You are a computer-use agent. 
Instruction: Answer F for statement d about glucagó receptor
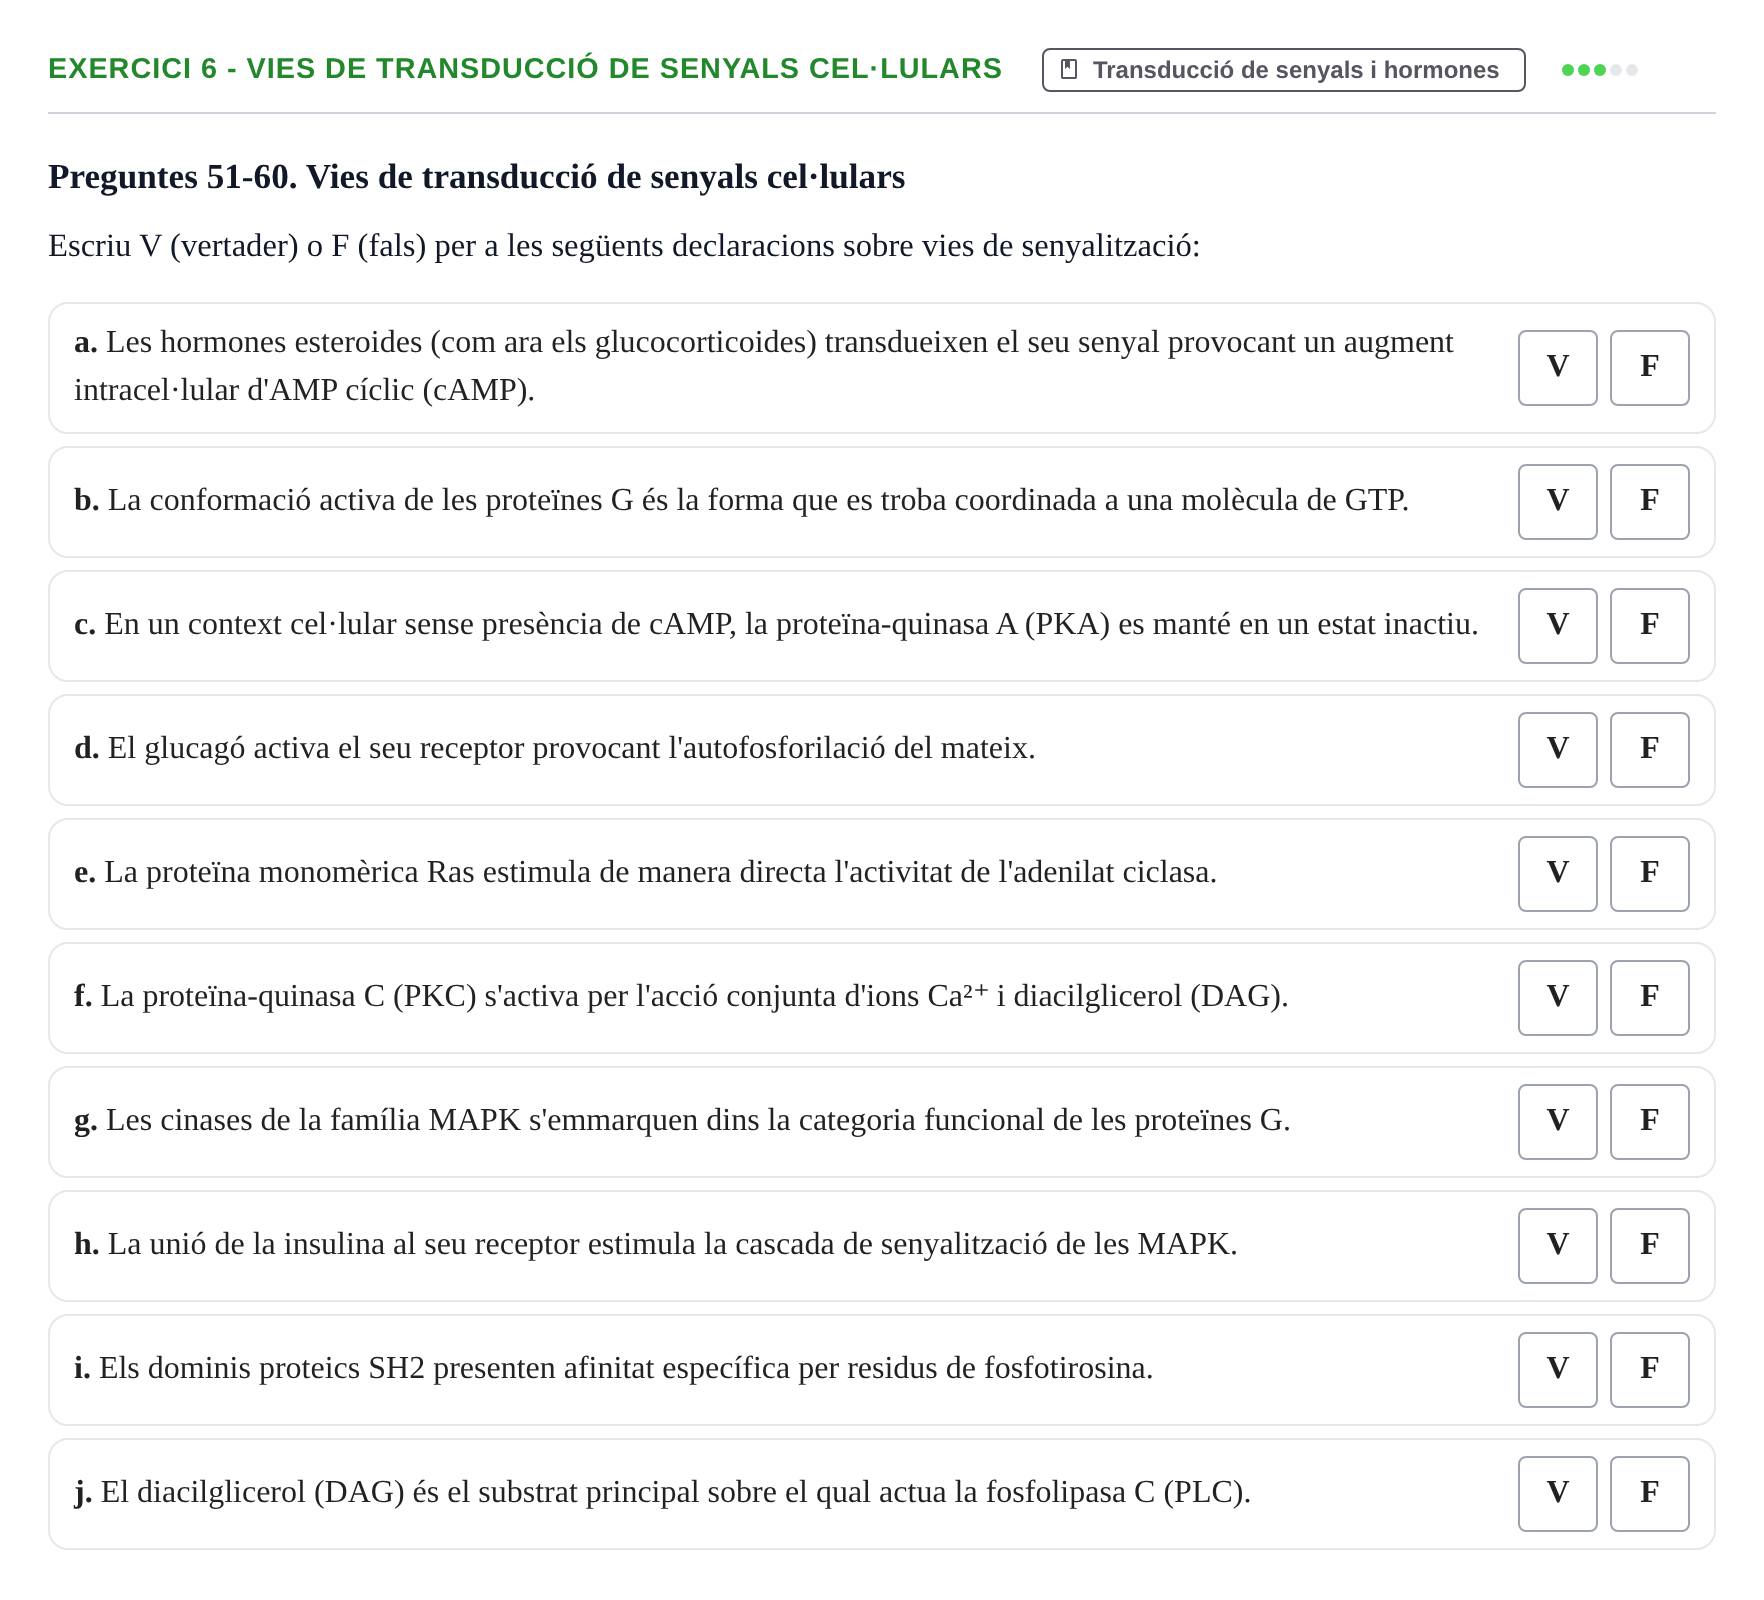pos(1649,750)
